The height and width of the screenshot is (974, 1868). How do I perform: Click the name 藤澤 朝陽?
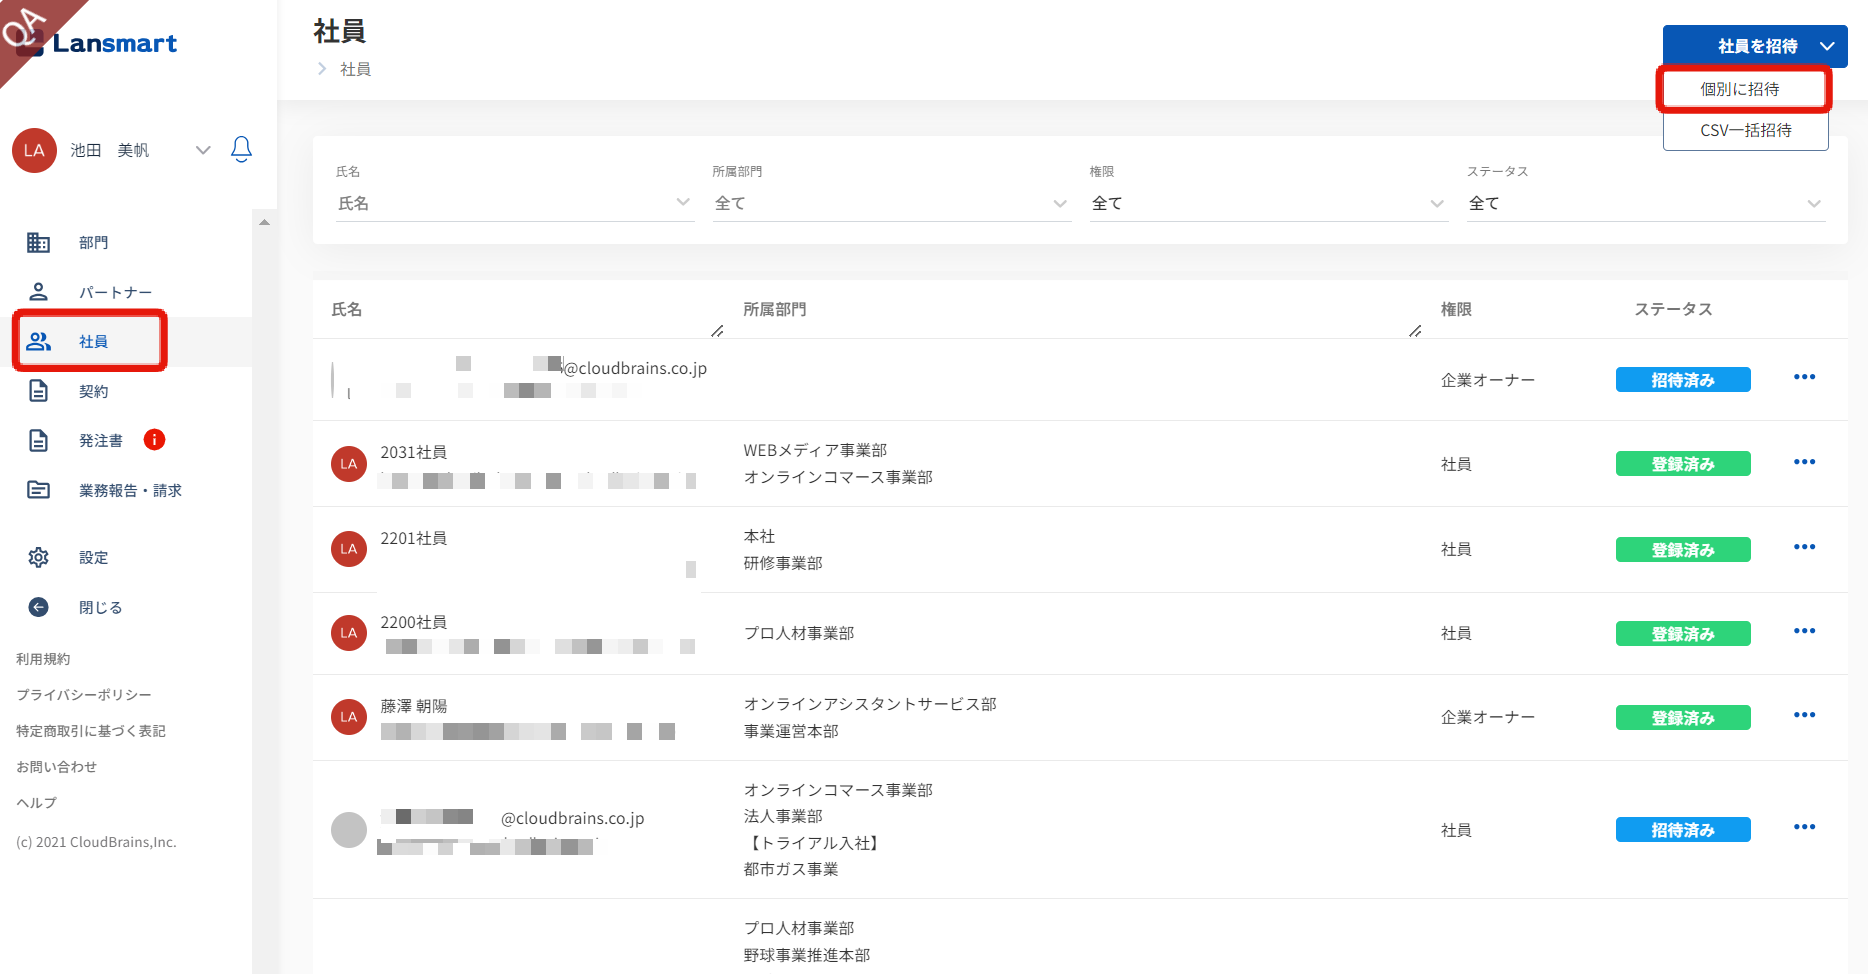414,706
